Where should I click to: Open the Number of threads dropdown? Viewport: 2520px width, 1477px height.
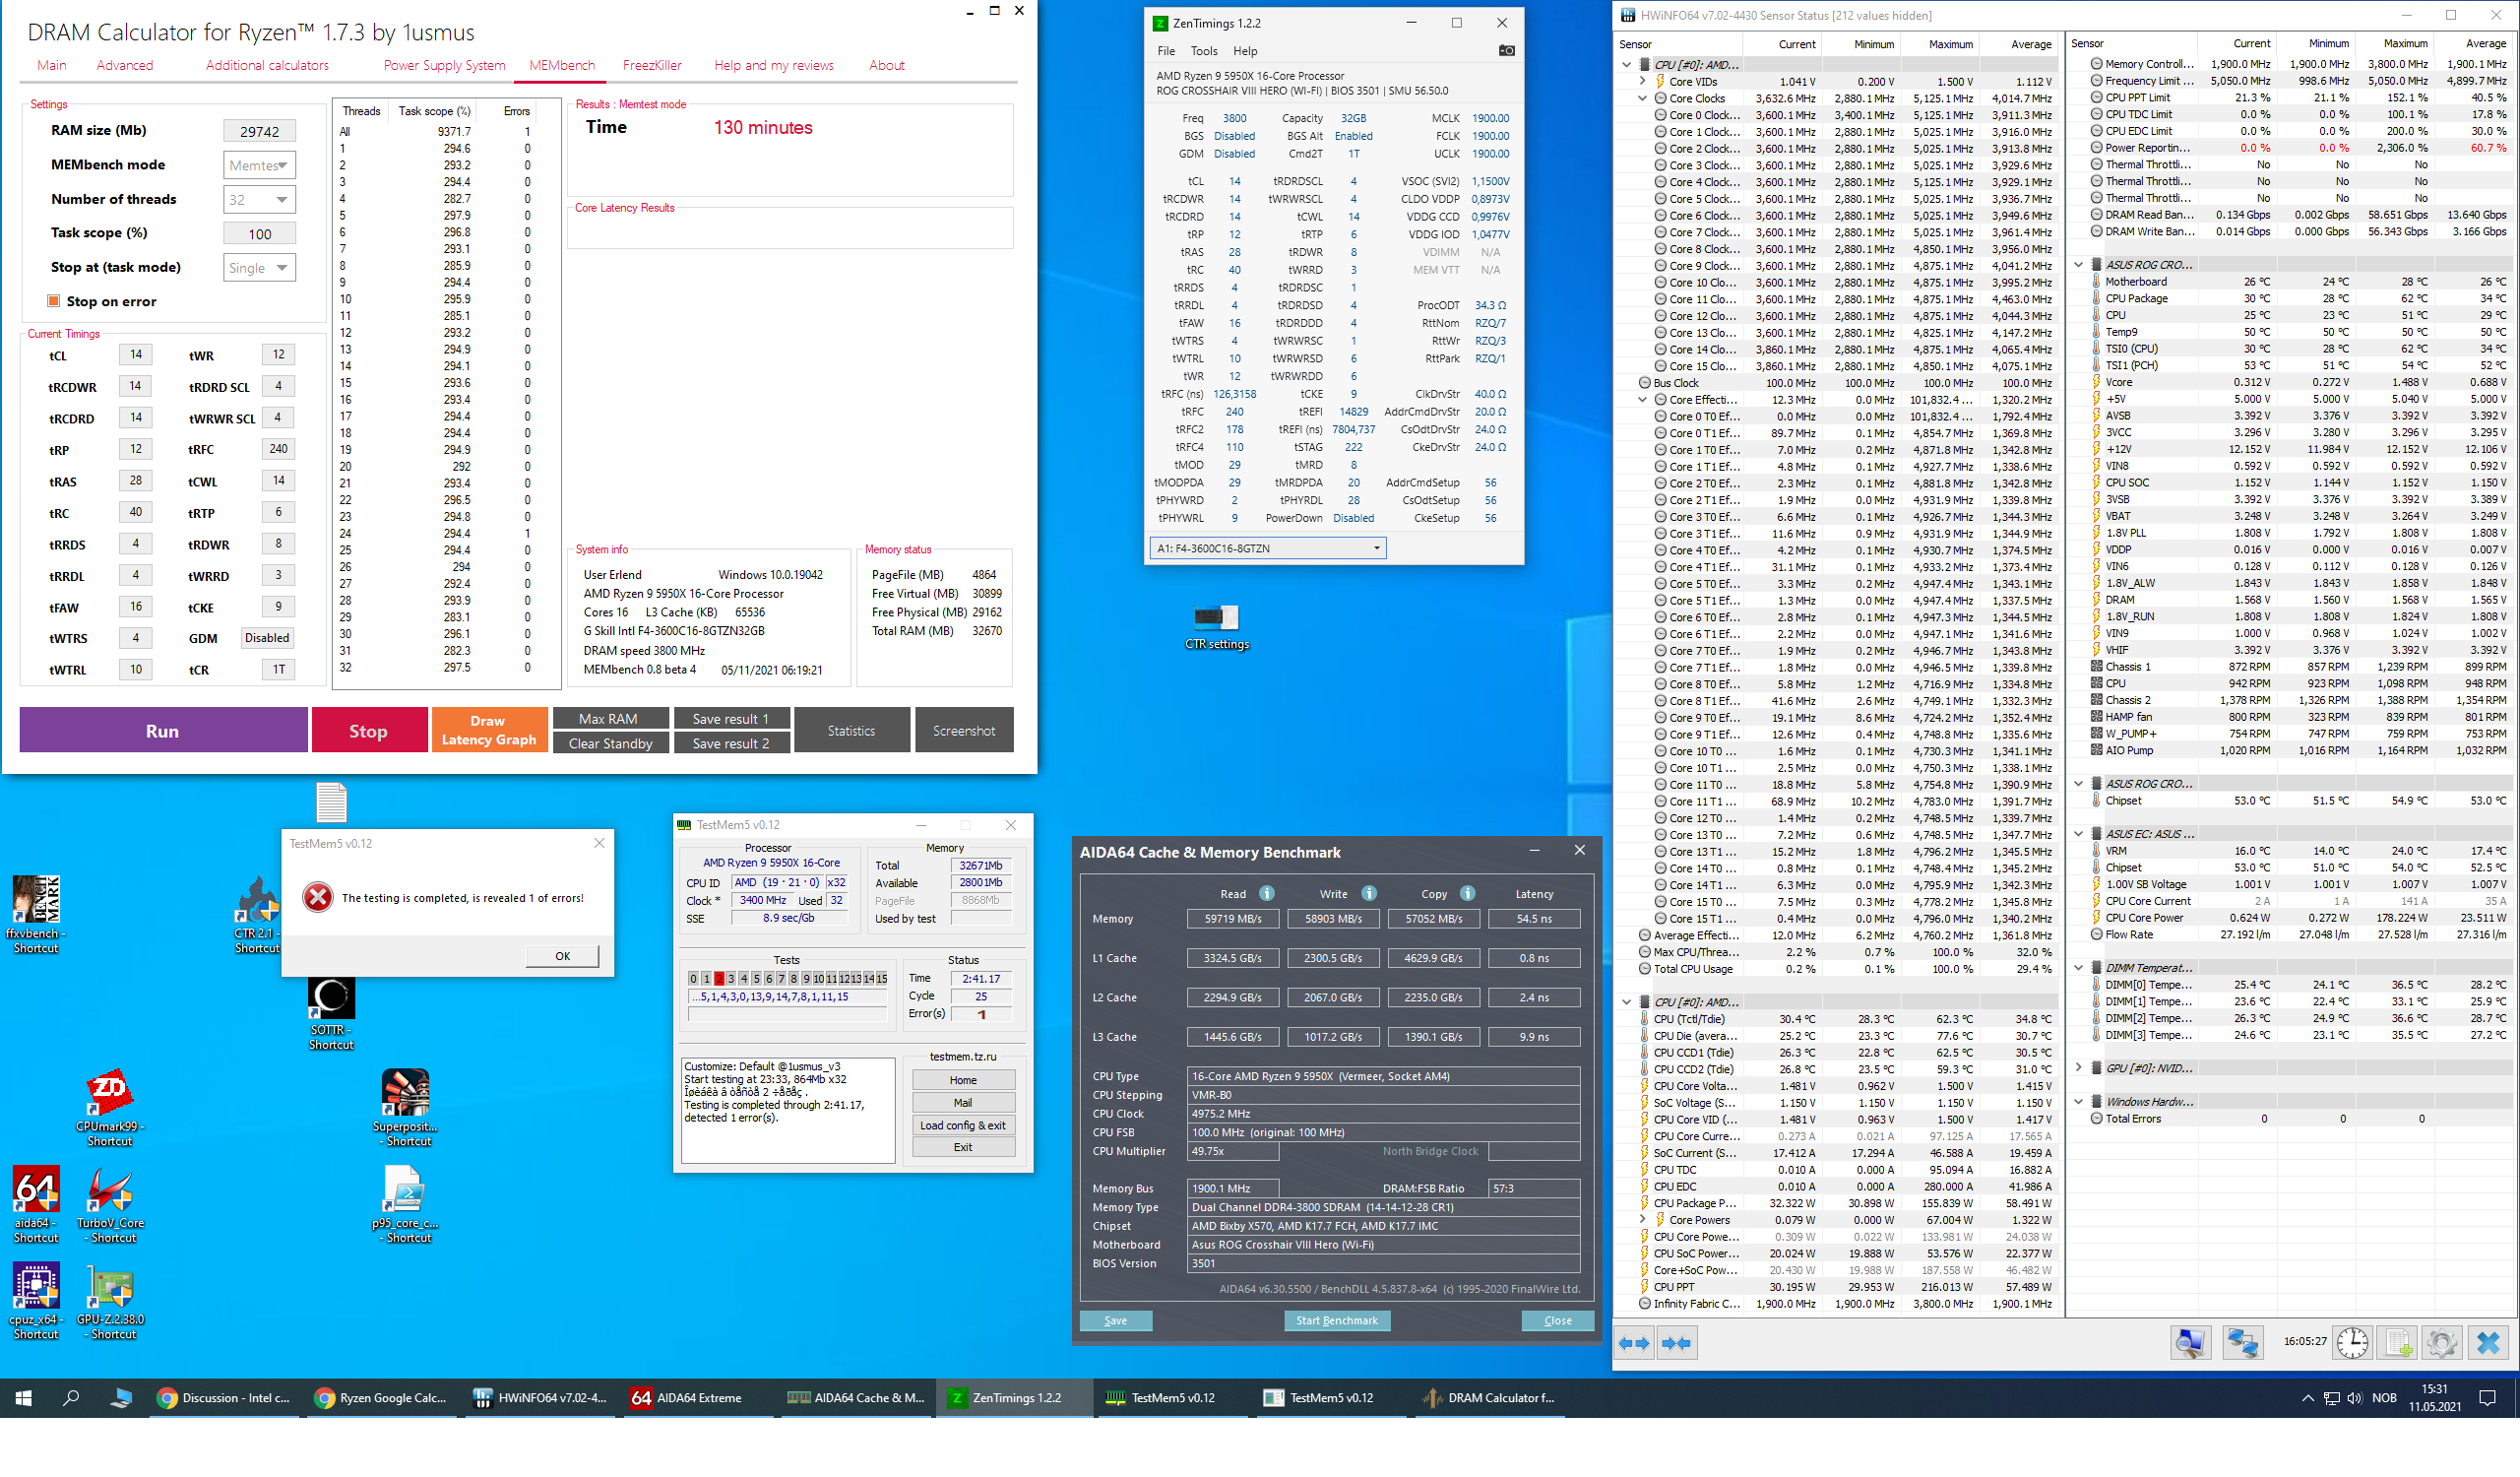tap(259, 200)
